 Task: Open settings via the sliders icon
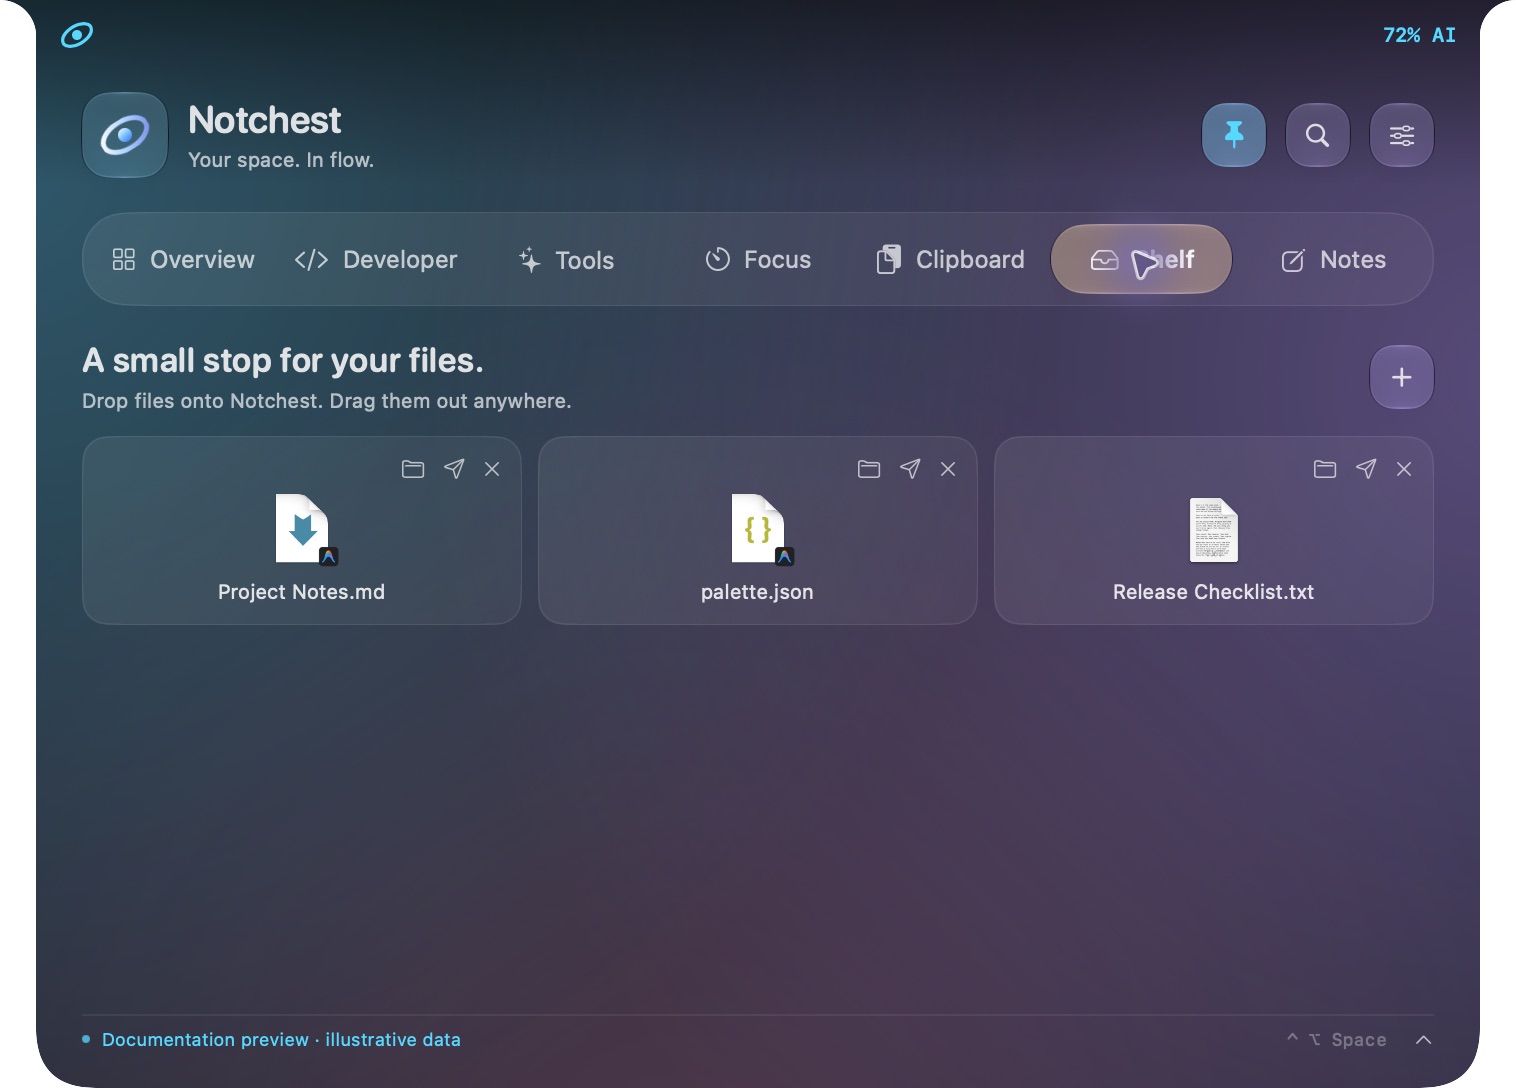(1402, 135)
